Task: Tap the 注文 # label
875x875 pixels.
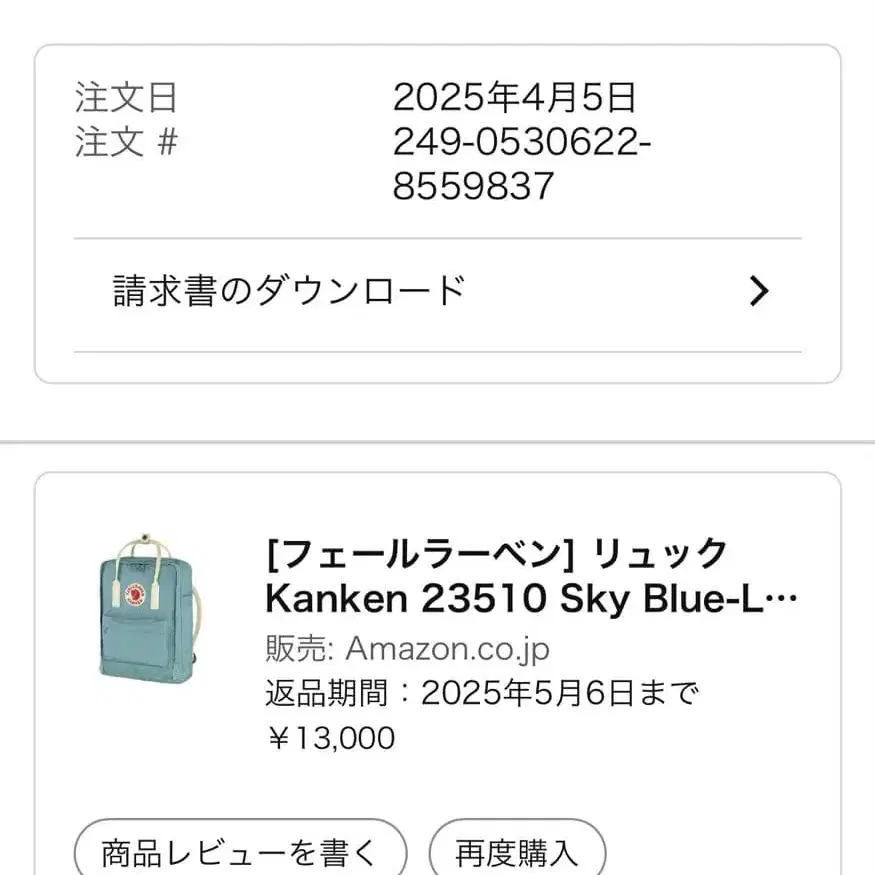Action: point(126,143)
